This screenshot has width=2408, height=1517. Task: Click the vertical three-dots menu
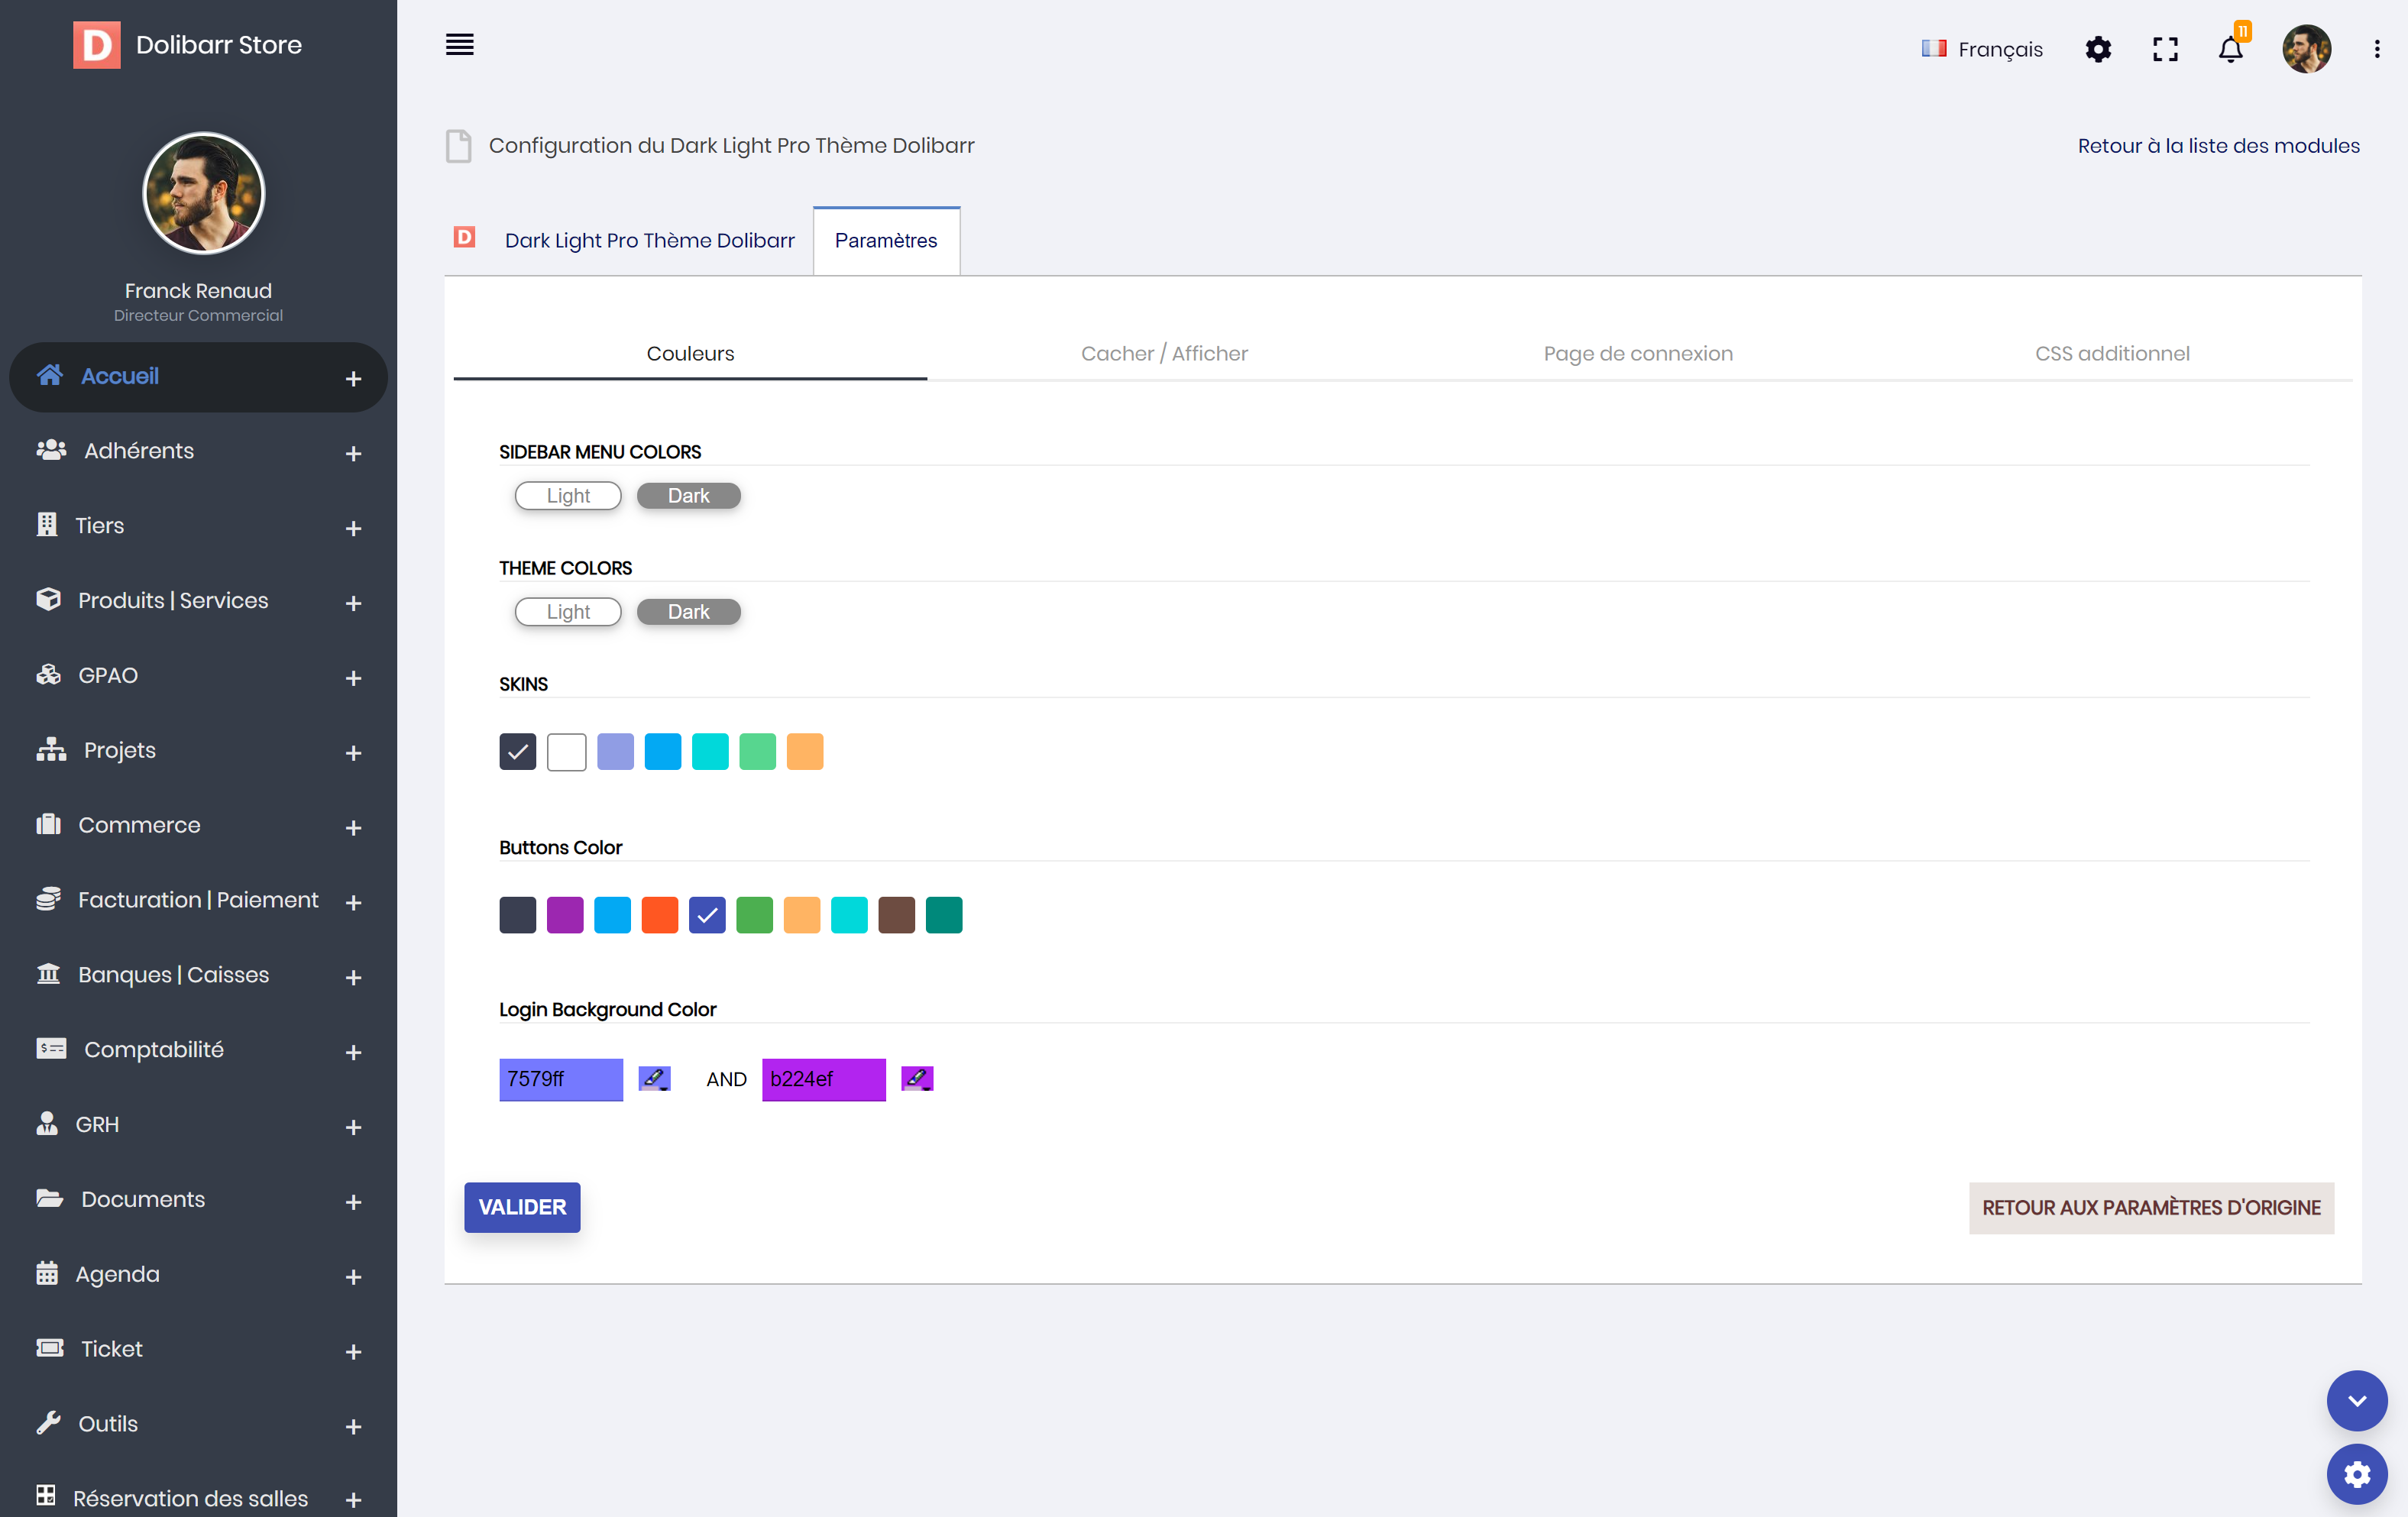click(x=2377, y=49)
